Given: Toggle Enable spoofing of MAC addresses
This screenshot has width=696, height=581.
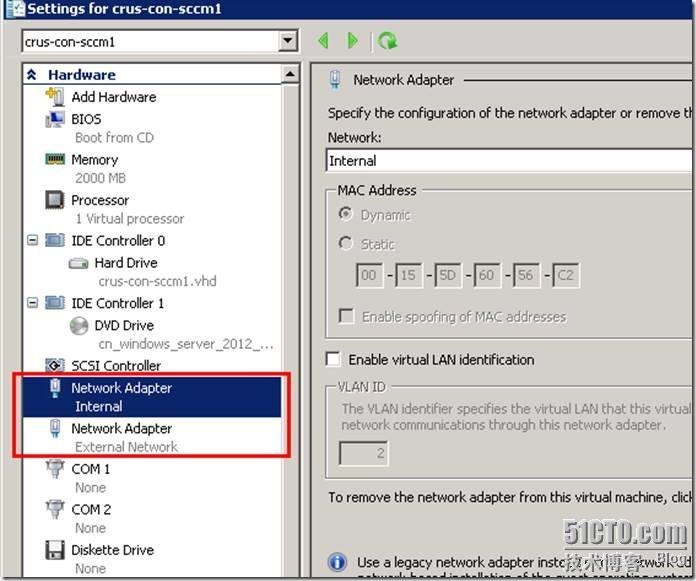Looking at the screenshot, I should pyautogui.click(x=346, y=316).
